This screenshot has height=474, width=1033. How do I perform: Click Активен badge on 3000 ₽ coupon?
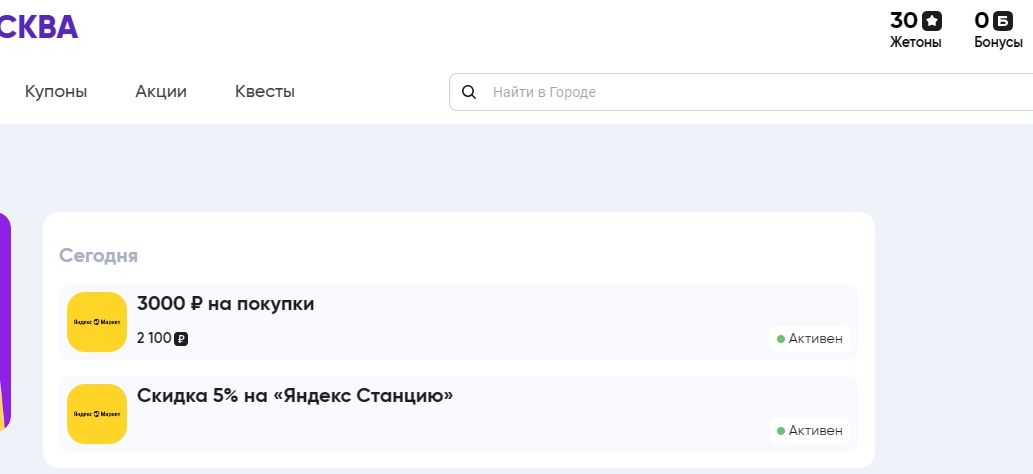(810, 339)
